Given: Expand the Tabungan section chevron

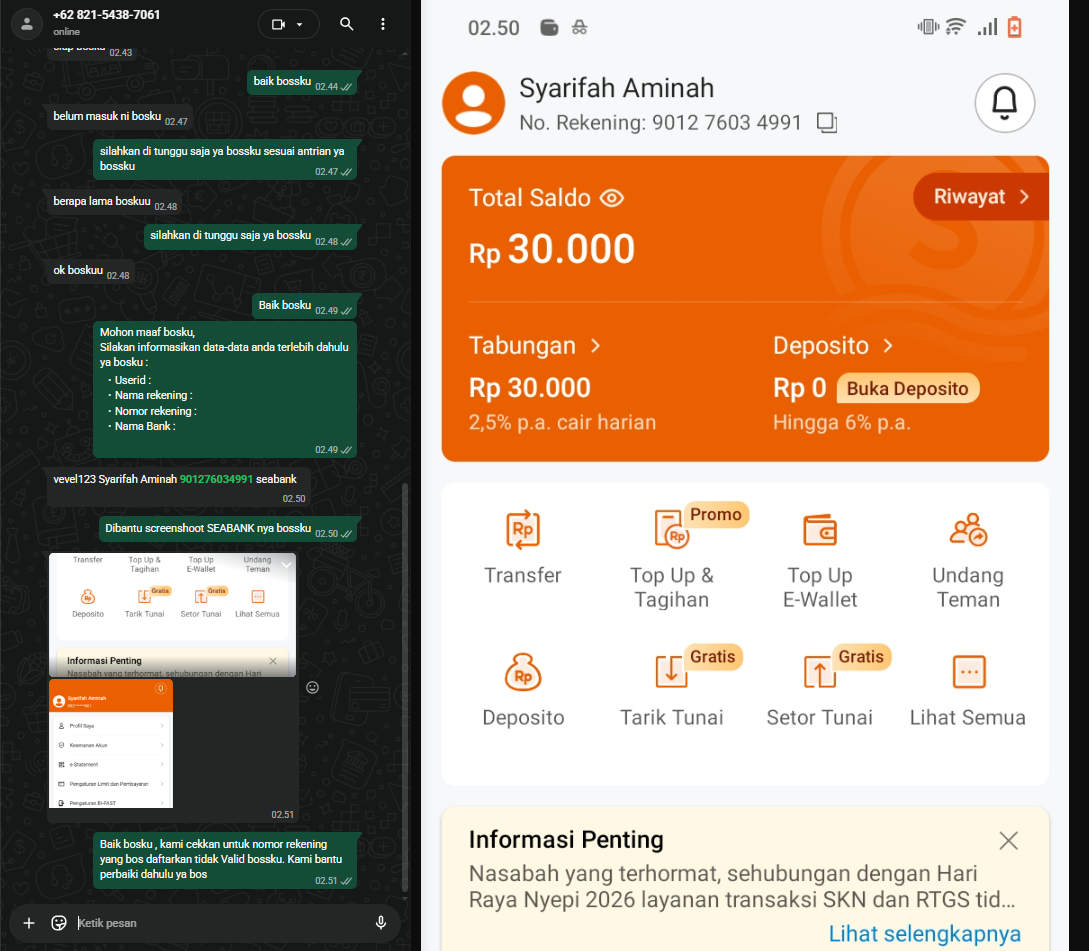Looking at the screenshot, I should [x=595, y=346].
